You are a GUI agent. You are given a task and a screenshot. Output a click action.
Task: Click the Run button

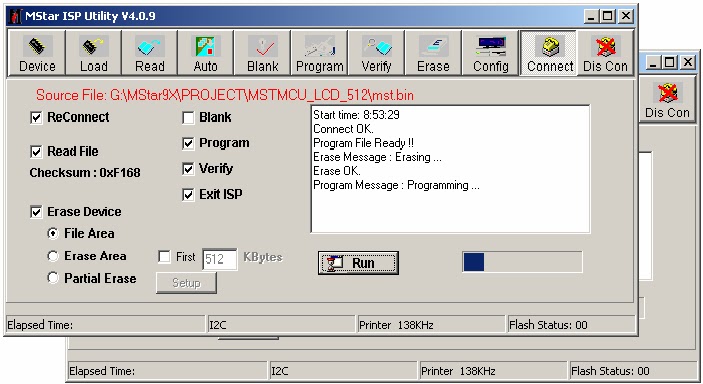[358, 263]
